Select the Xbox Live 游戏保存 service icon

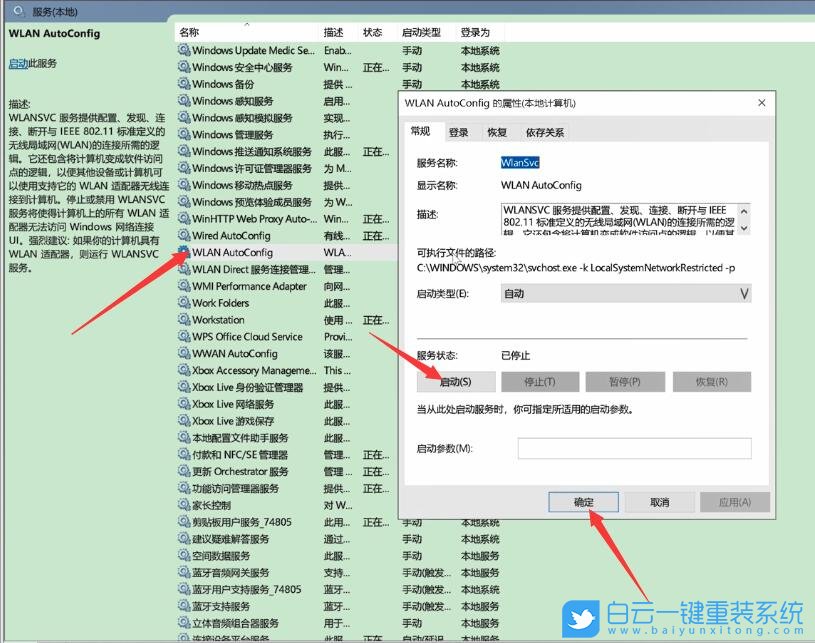click(185, 421)
